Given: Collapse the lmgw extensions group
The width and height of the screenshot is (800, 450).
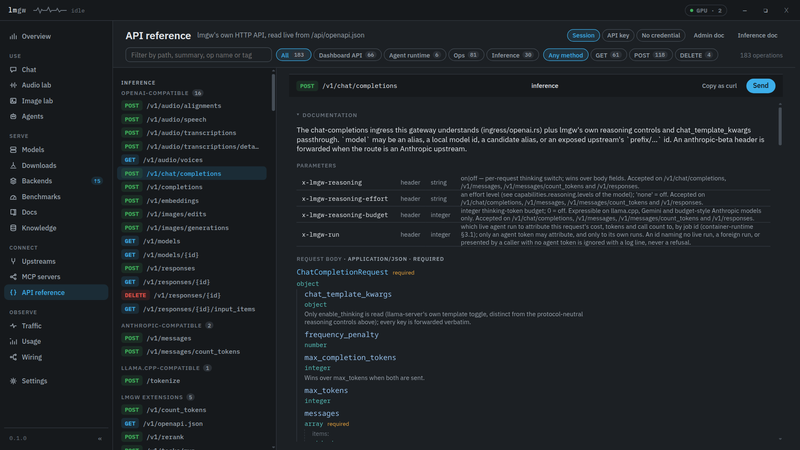Looking at the screenshot, I should 158,397.
